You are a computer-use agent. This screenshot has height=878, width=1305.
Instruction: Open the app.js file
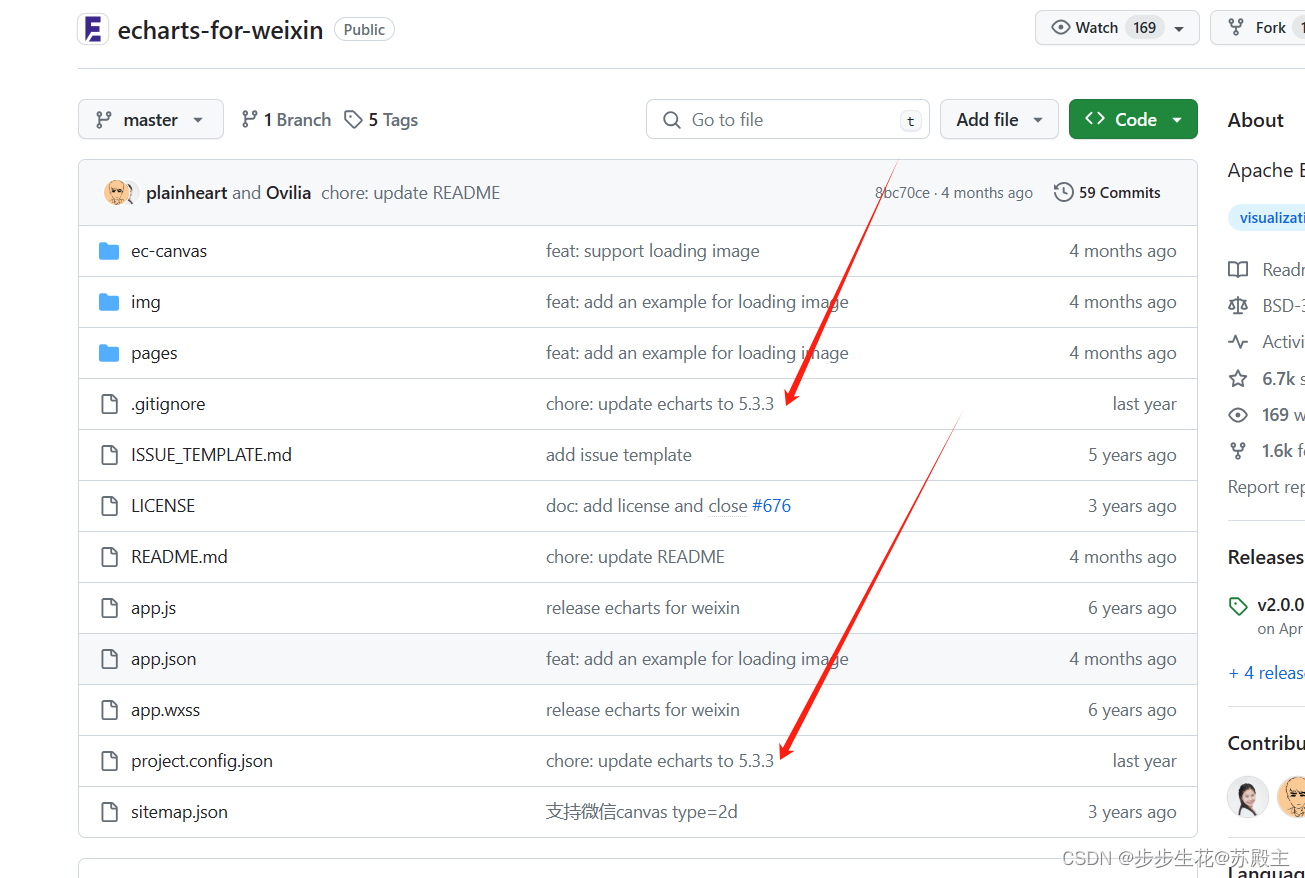[x=153, y=608]
